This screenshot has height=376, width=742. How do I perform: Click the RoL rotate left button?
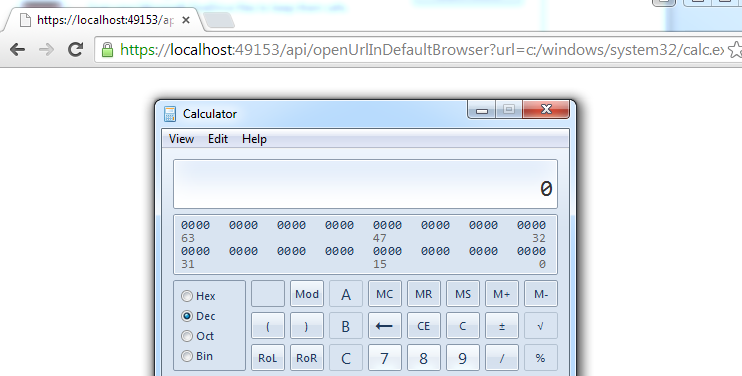click(x=268, y=358)
